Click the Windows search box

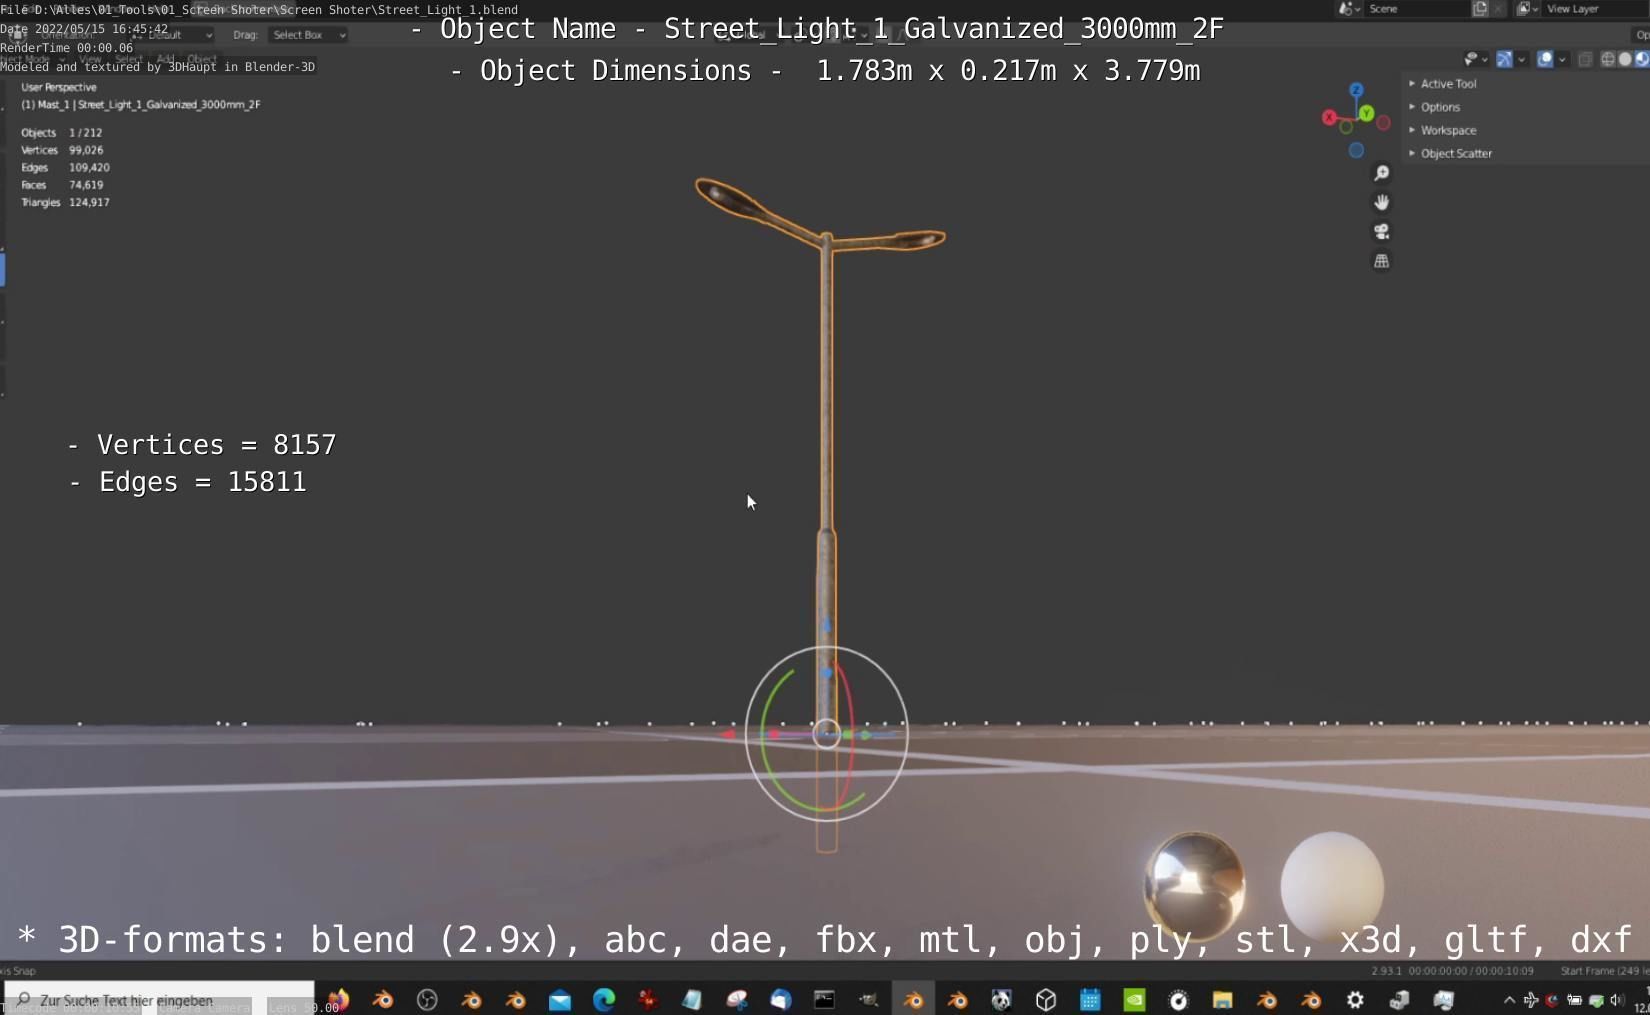[160, 999]
